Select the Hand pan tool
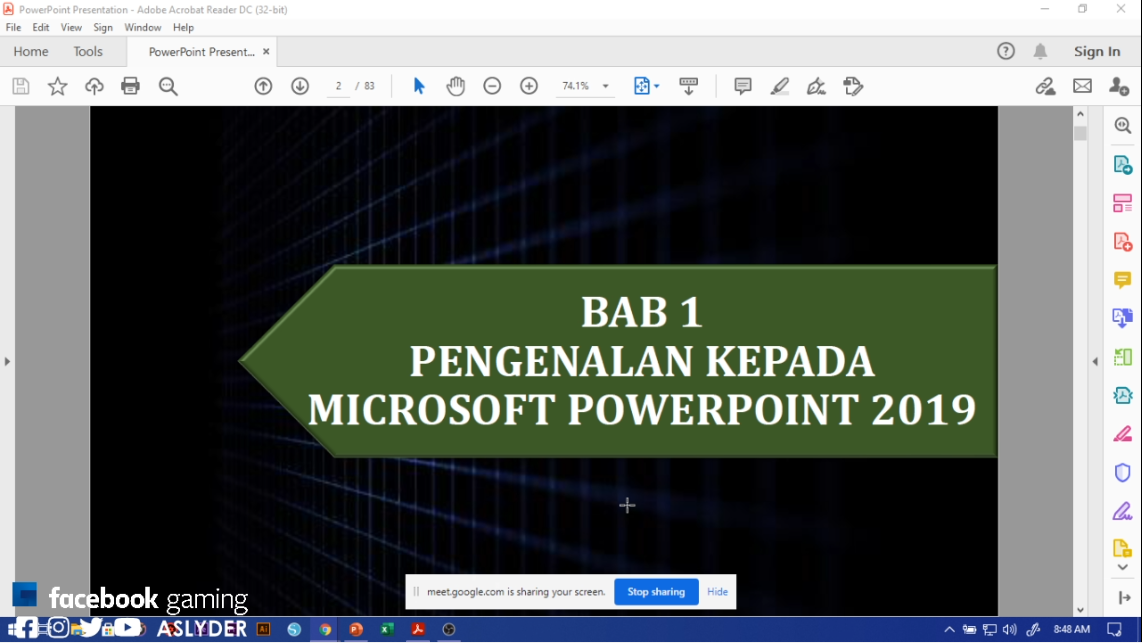This screenshot has height=643, width=1142. click(x=455, y=86)
